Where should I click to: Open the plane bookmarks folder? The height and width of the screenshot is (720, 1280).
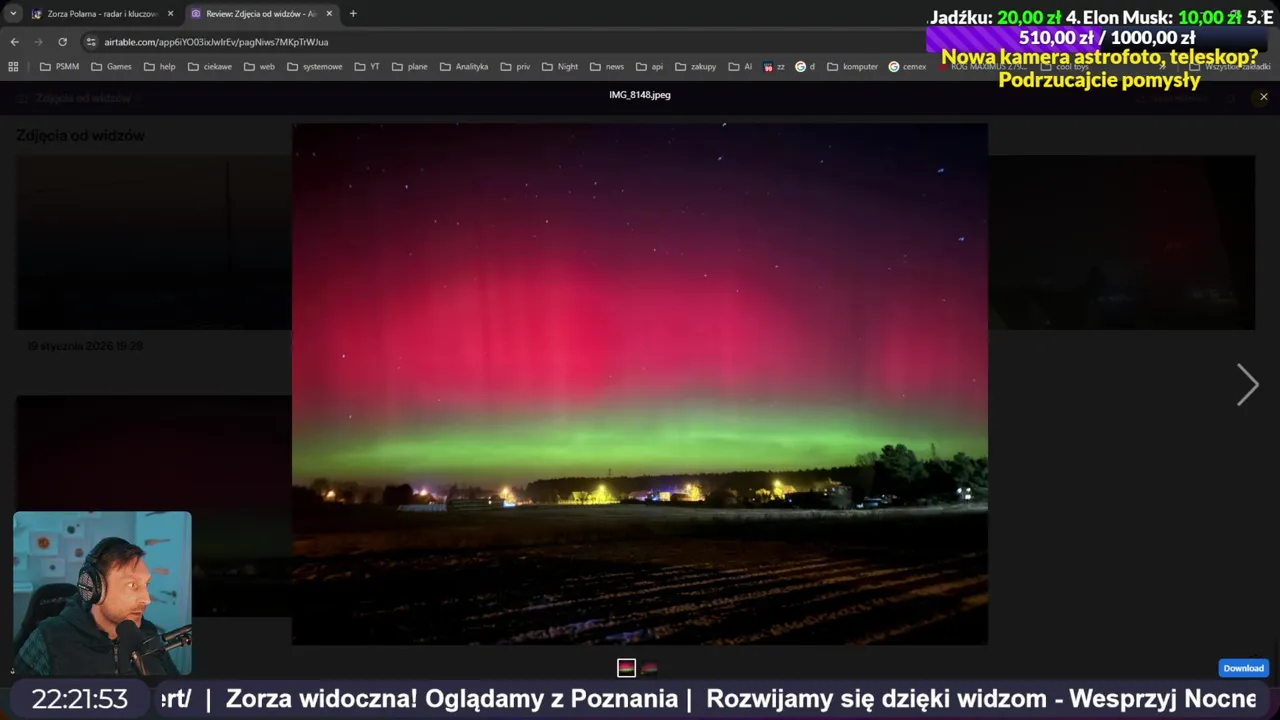point(409,67)
